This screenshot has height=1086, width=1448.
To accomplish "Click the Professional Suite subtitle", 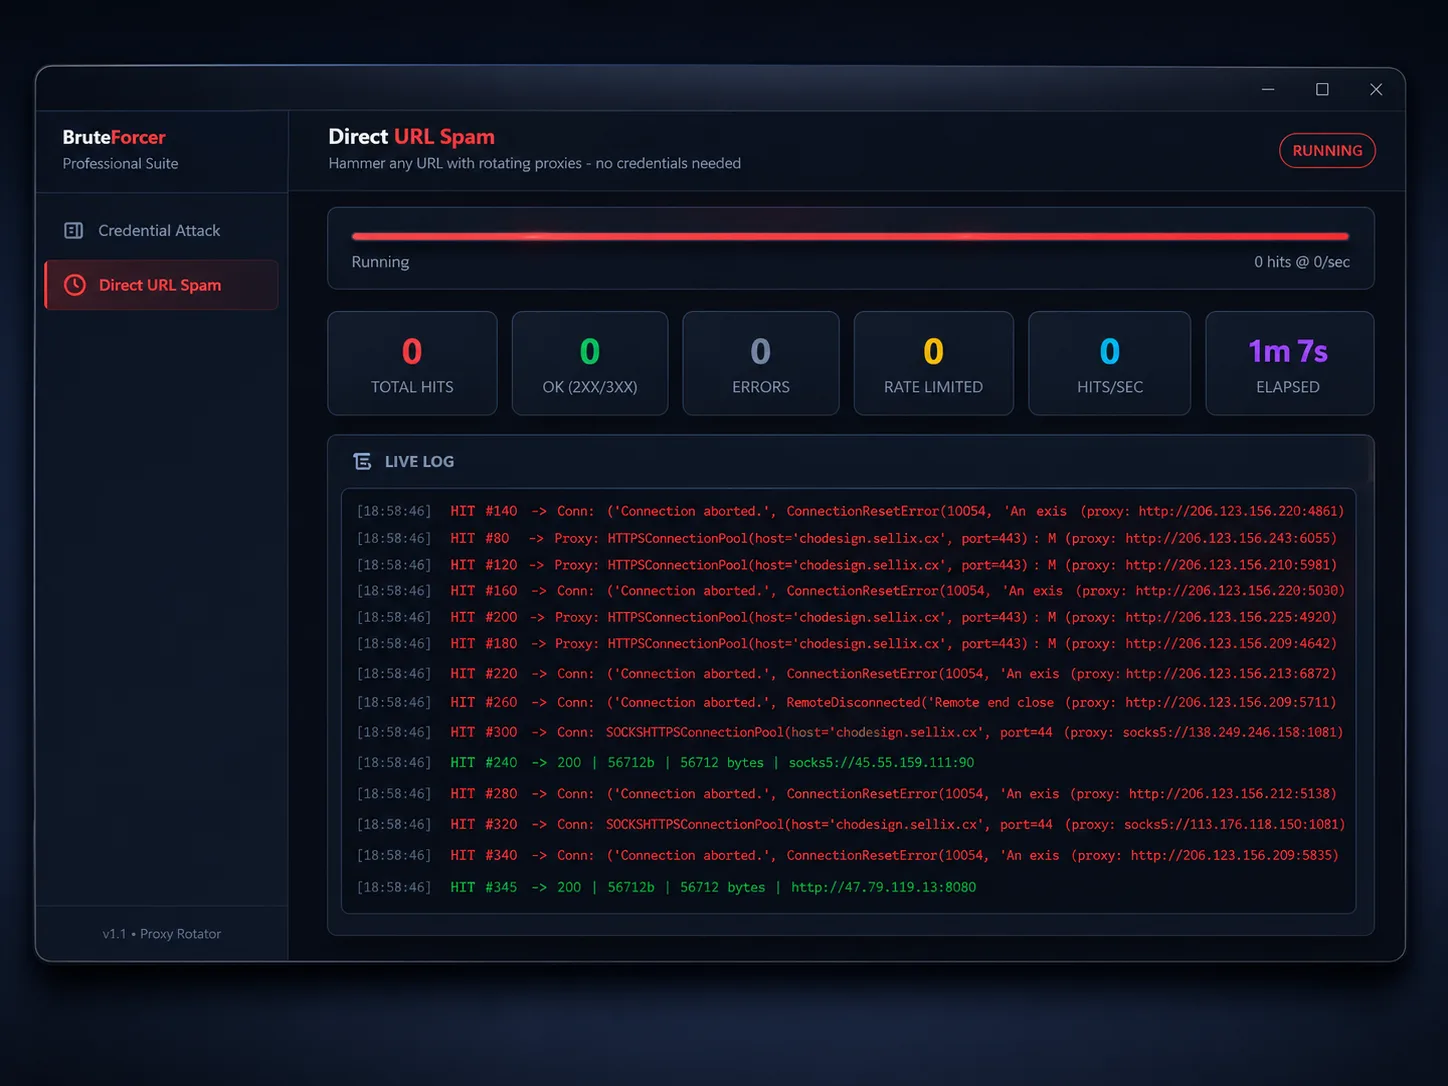I will pyautogui.click(x=120, y=164).
